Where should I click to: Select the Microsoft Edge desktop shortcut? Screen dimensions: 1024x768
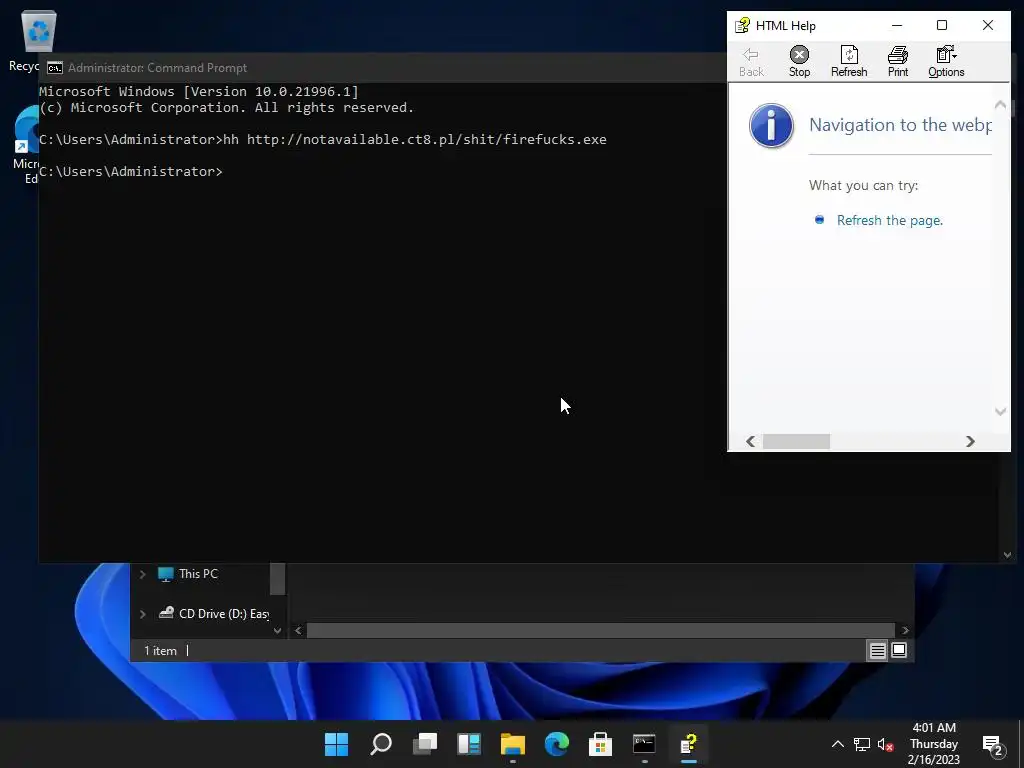point(26,145)
